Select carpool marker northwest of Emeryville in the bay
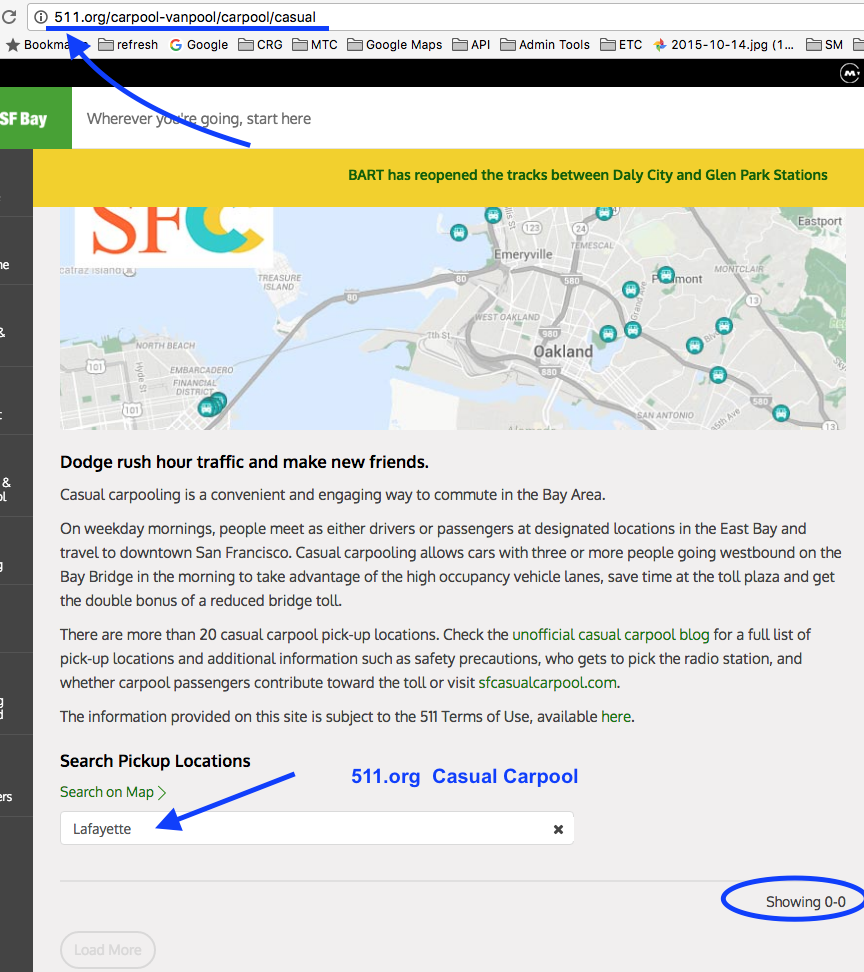 459,233
